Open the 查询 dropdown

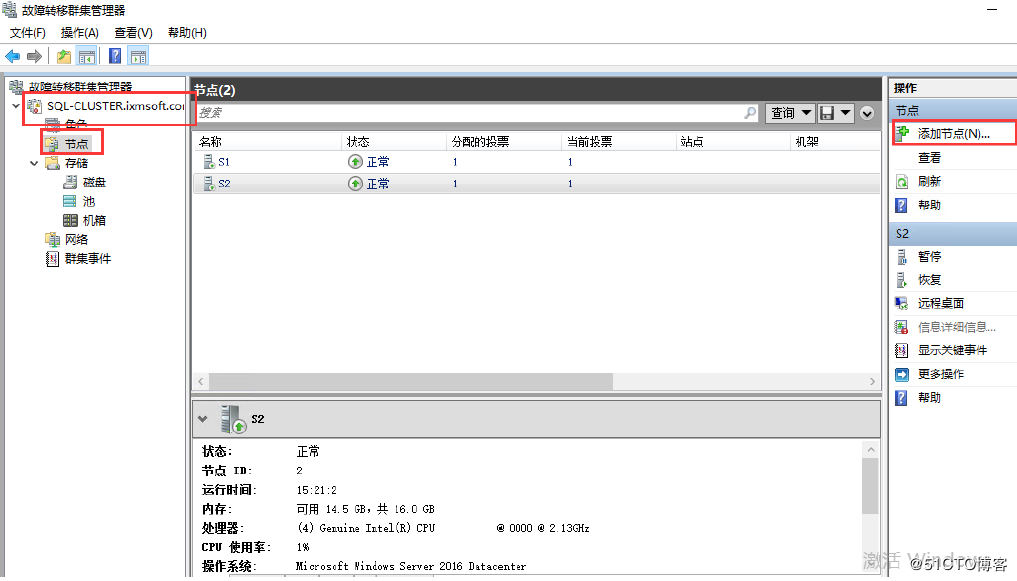pos(790,113)
